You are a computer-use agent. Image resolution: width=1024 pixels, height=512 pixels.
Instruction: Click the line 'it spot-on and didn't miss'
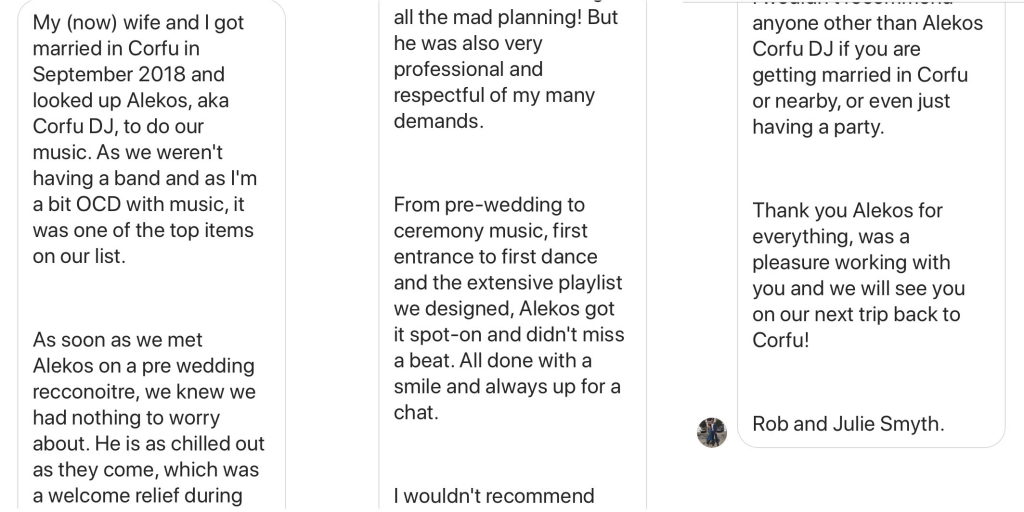[509, 334]
